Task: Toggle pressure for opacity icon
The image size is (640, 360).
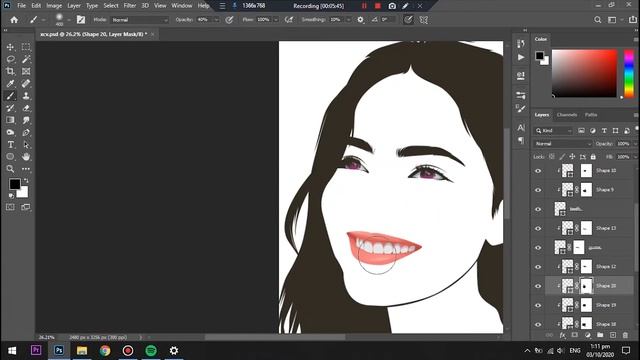Action: 229,20
